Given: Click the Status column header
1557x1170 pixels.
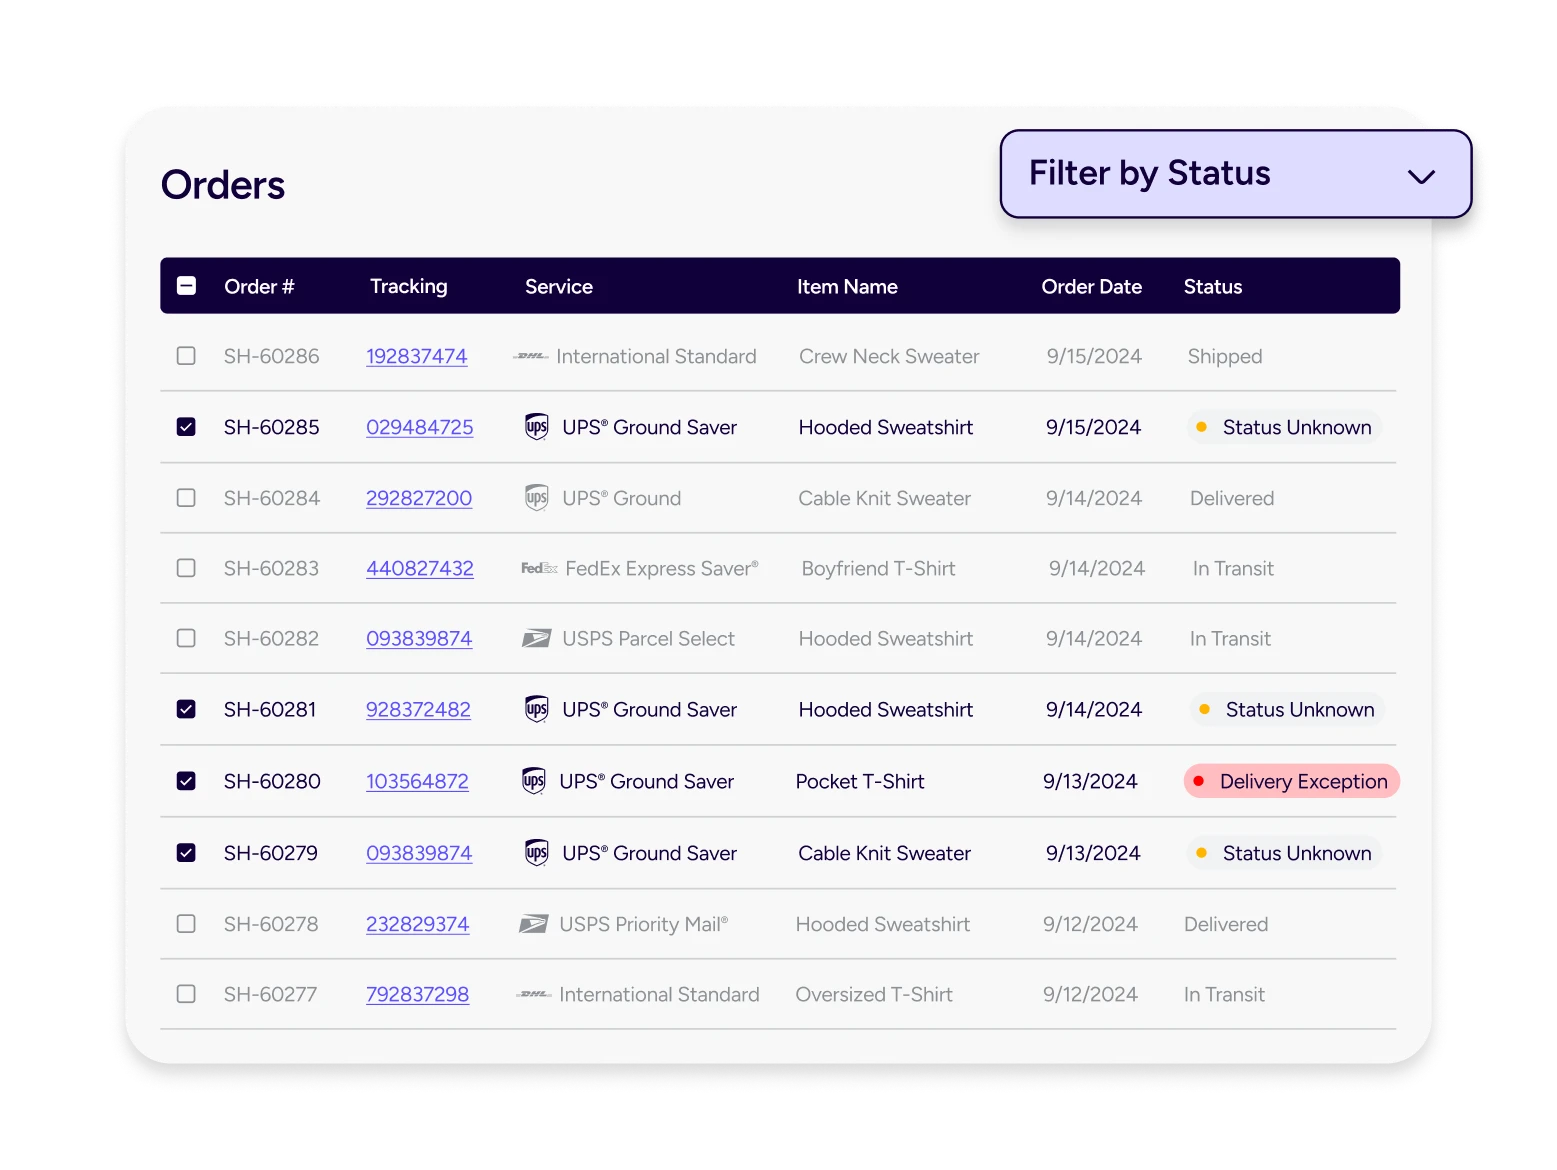Looking at the screenshot, I should click(x=1212, y=286).
